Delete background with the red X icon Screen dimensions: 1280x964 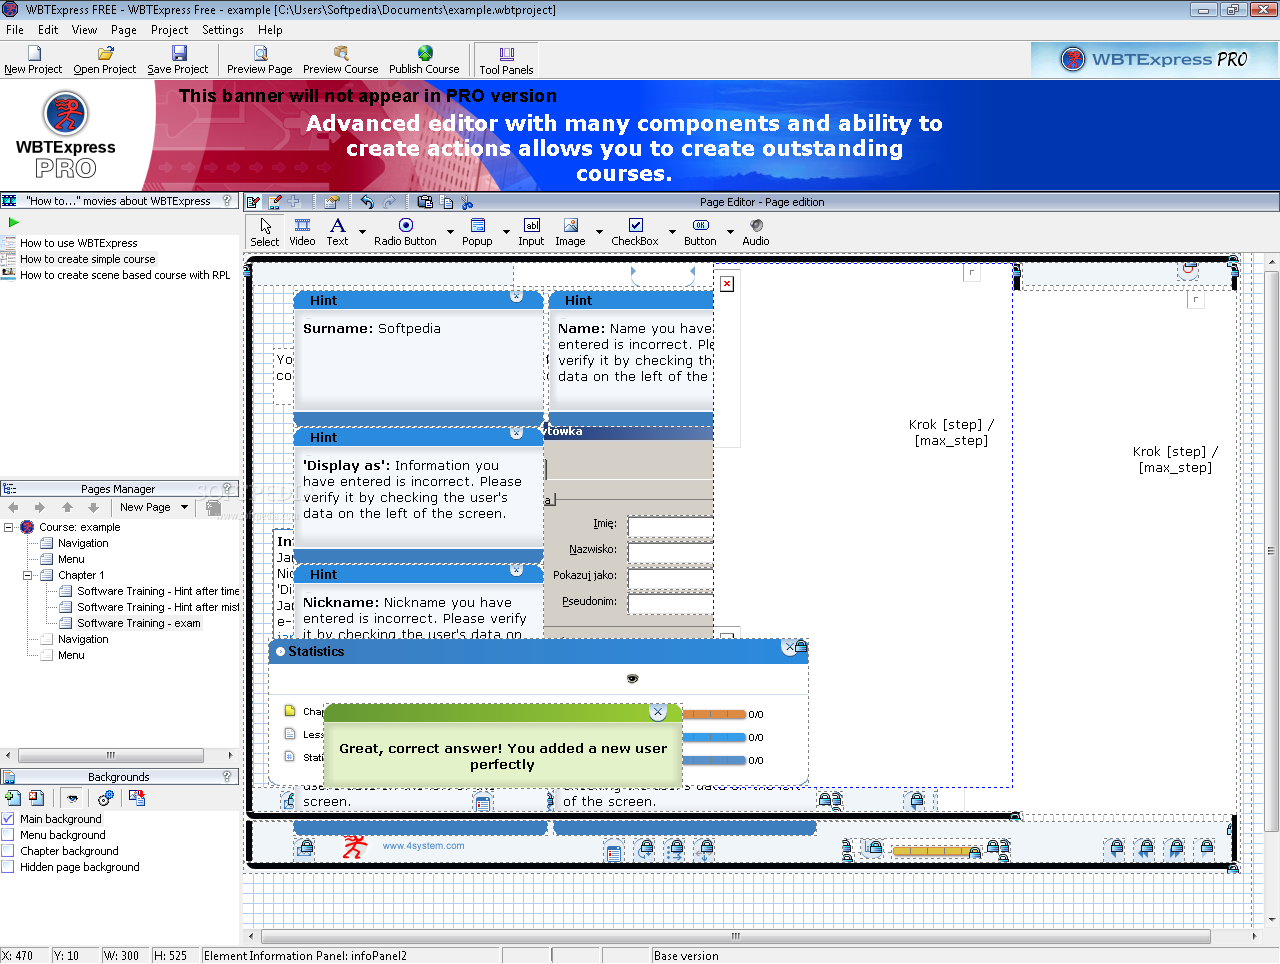point(36,798)
